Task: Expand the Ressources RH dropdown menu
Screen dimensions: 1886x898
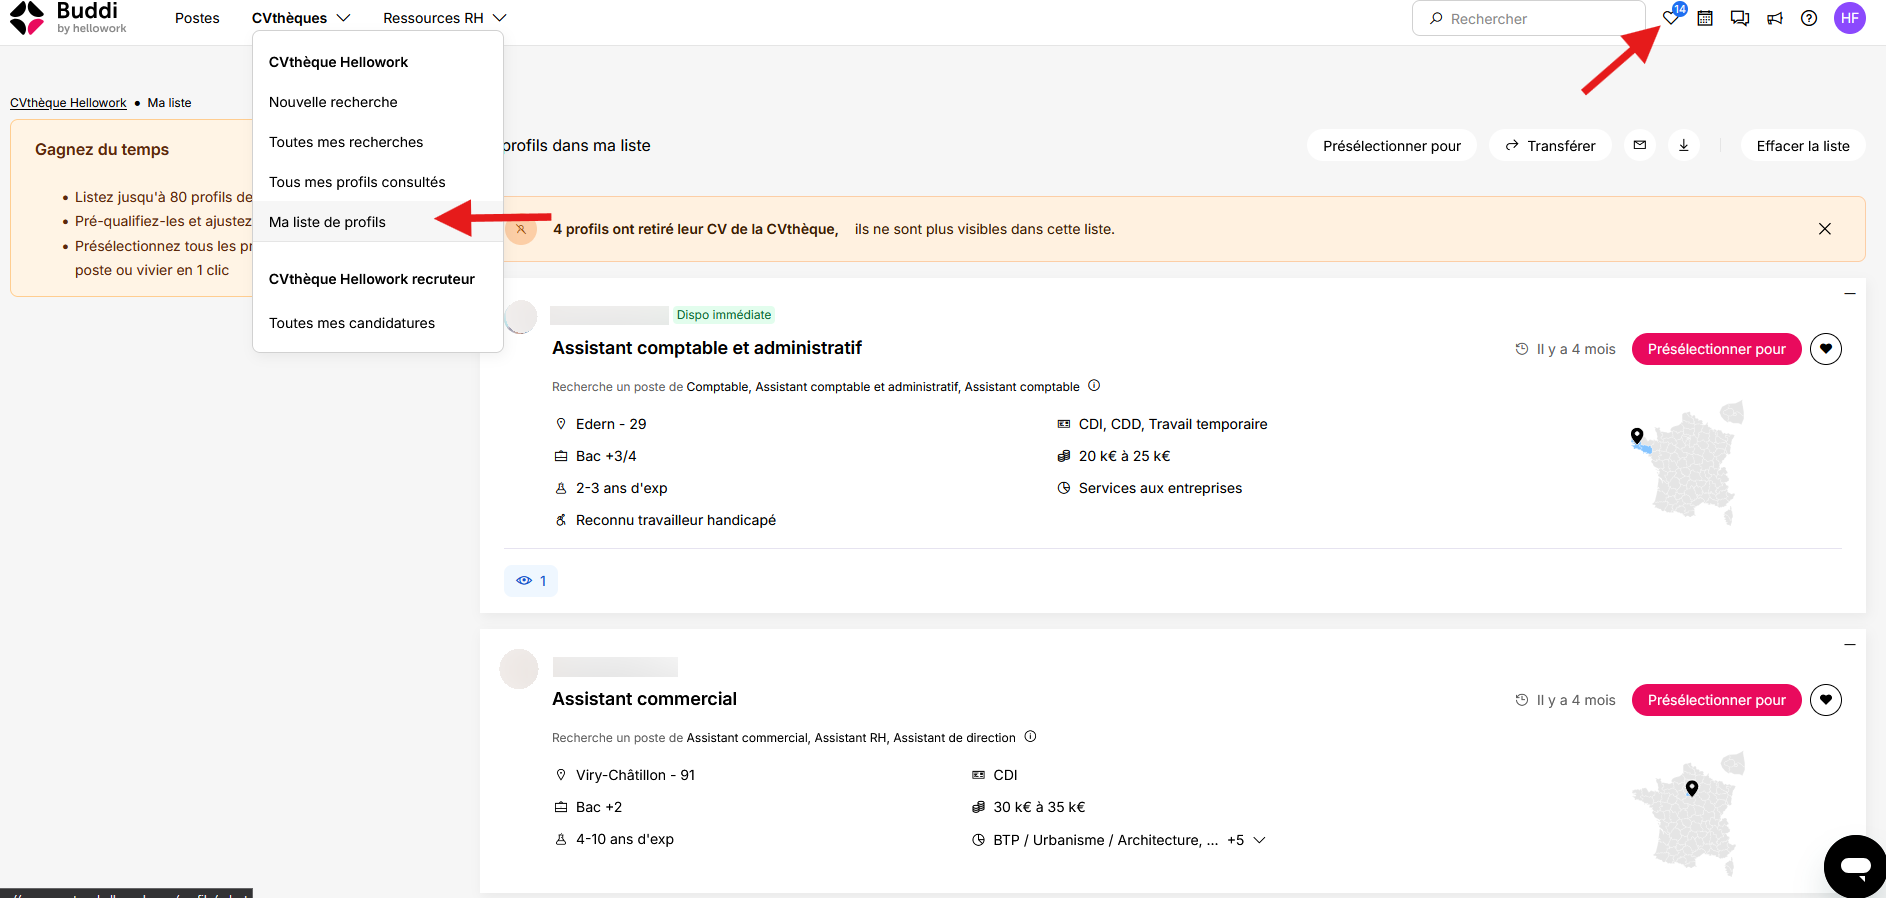Action: (x=445, y=18)
